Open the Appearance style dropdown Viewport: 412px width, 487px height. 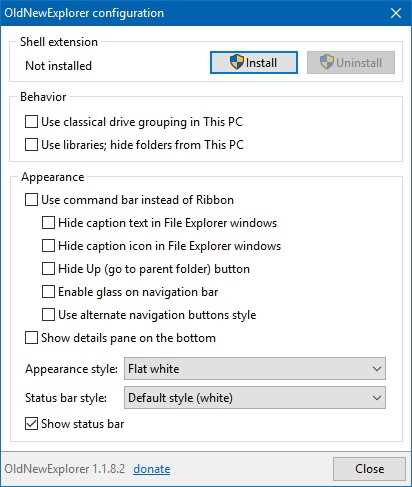[x=255, y=369]
